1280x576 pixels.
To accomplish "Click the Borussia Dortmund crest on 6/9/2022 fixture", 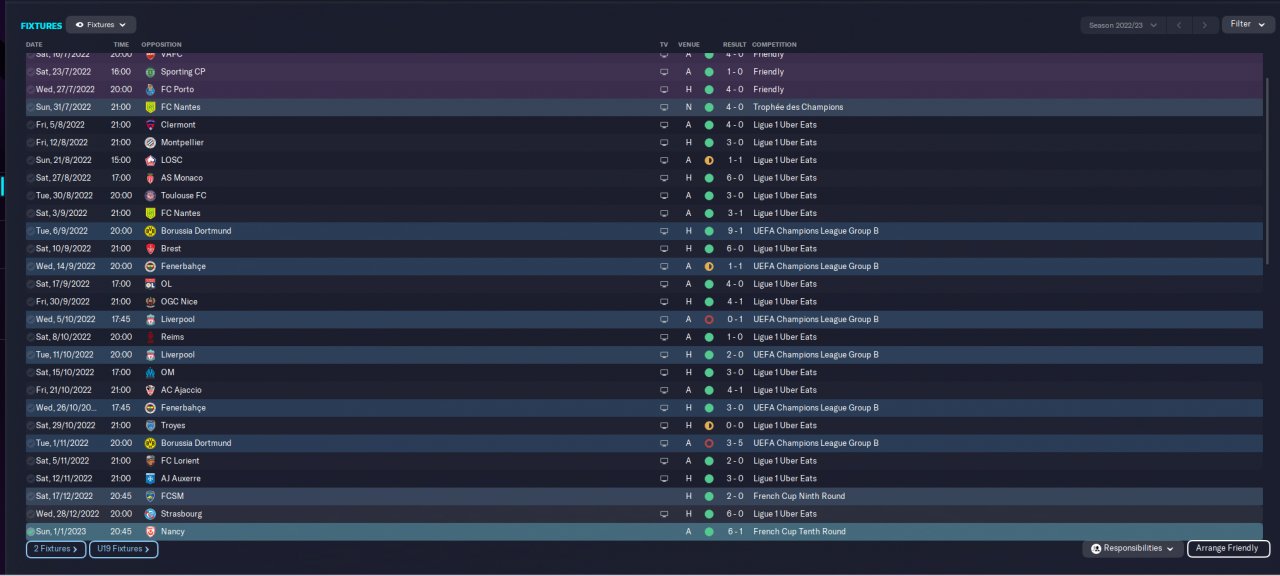I will pos(150,231).
